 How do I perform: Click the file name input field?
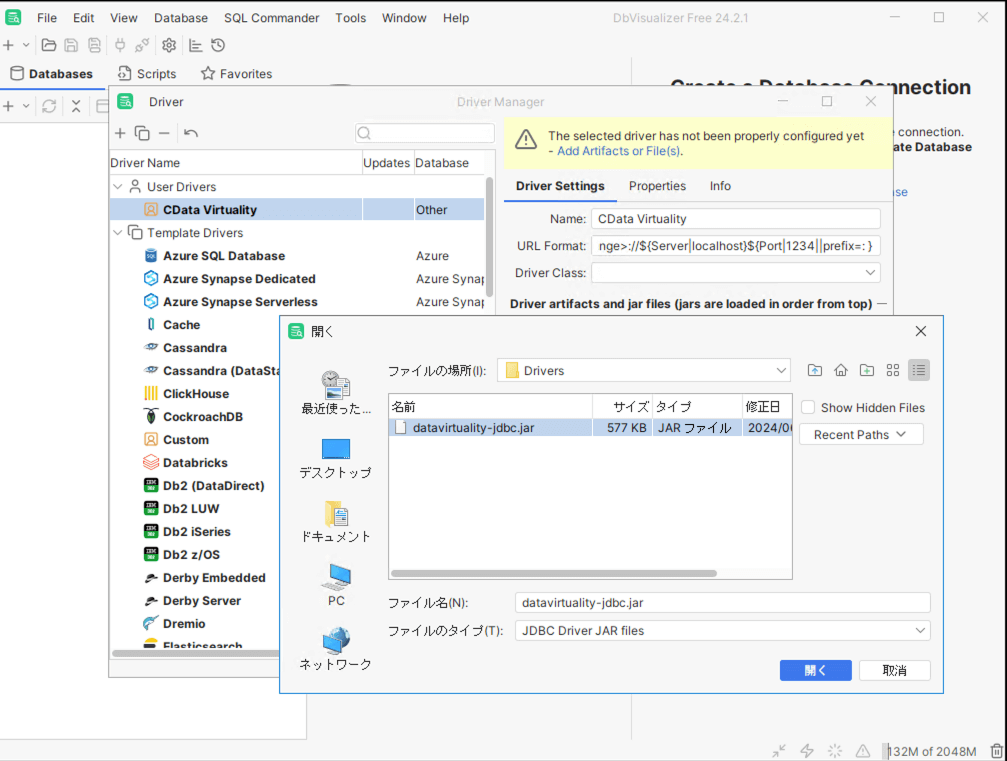coord(722,602)
